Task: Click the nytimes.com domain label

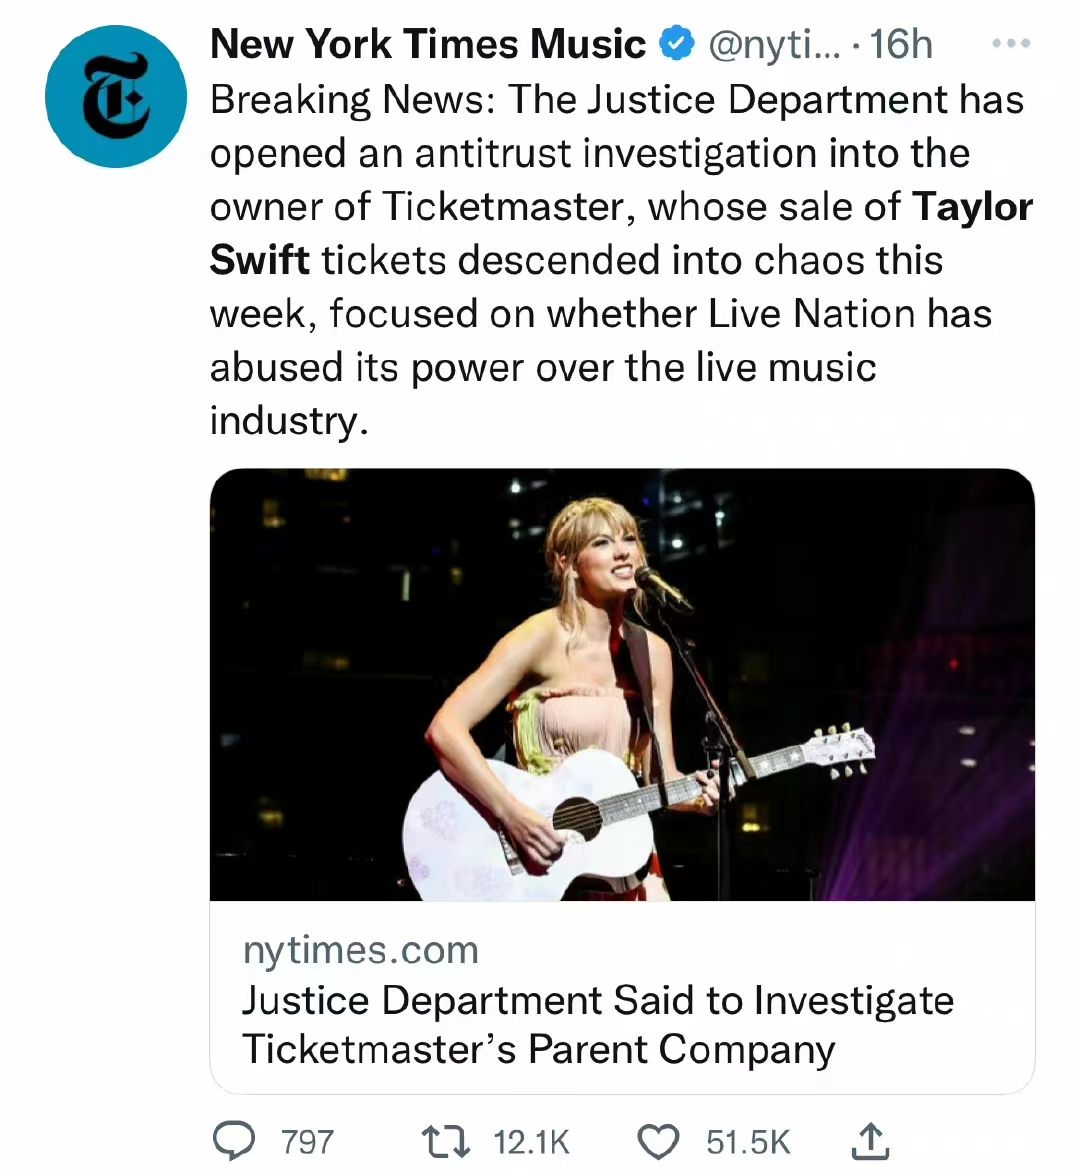Action: [360, 950]
